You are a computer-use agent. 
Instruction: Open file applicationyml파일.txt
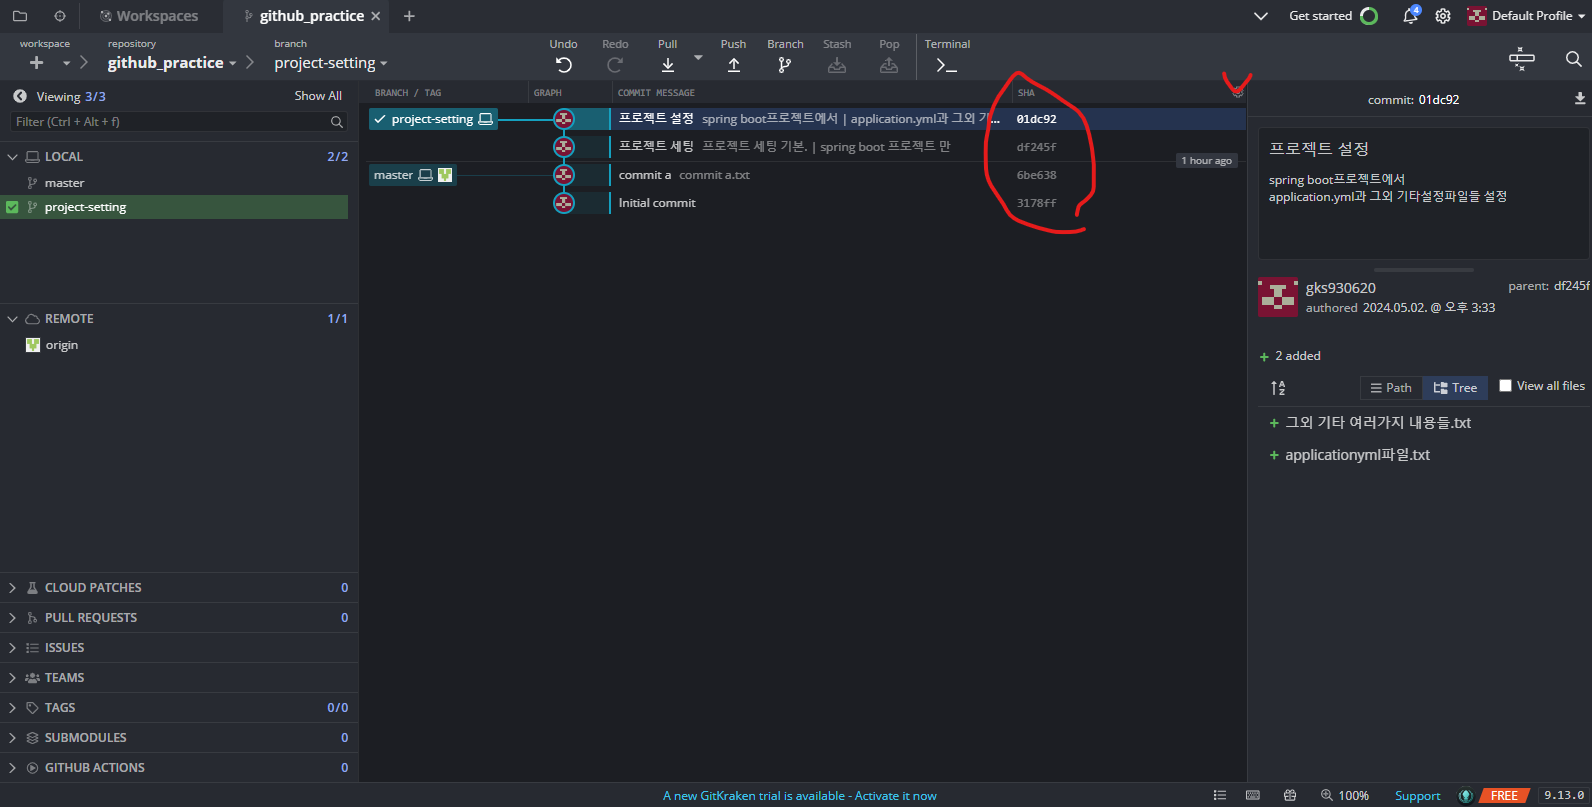[1357, 455]
